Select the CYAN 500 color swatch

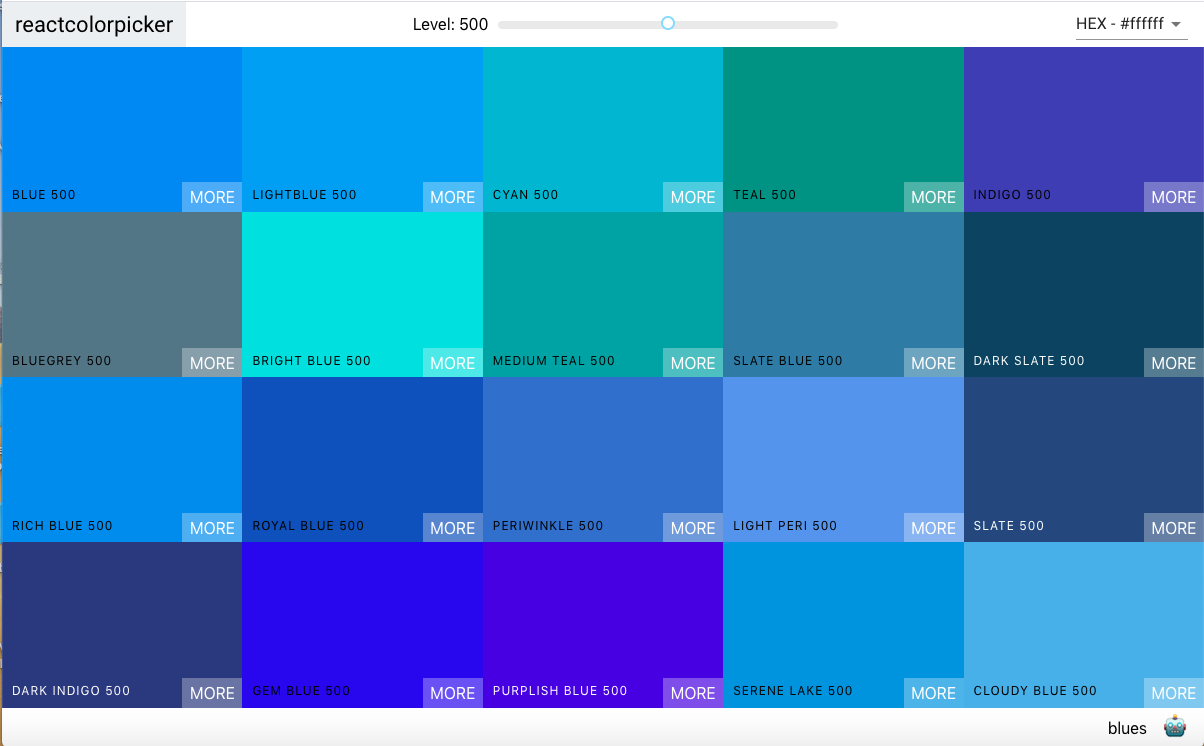pos(602,120)
